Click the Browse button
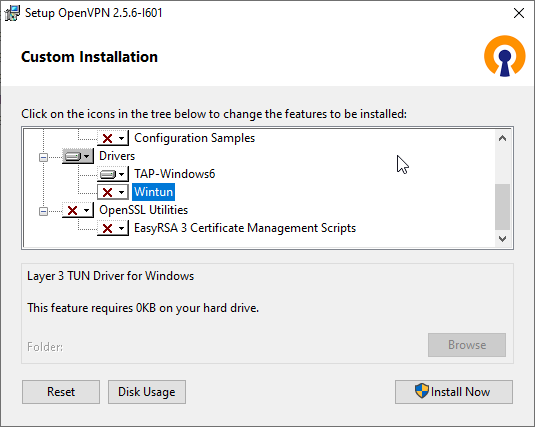Viewport: 535px width, 427px height. [x=467, y=345]
